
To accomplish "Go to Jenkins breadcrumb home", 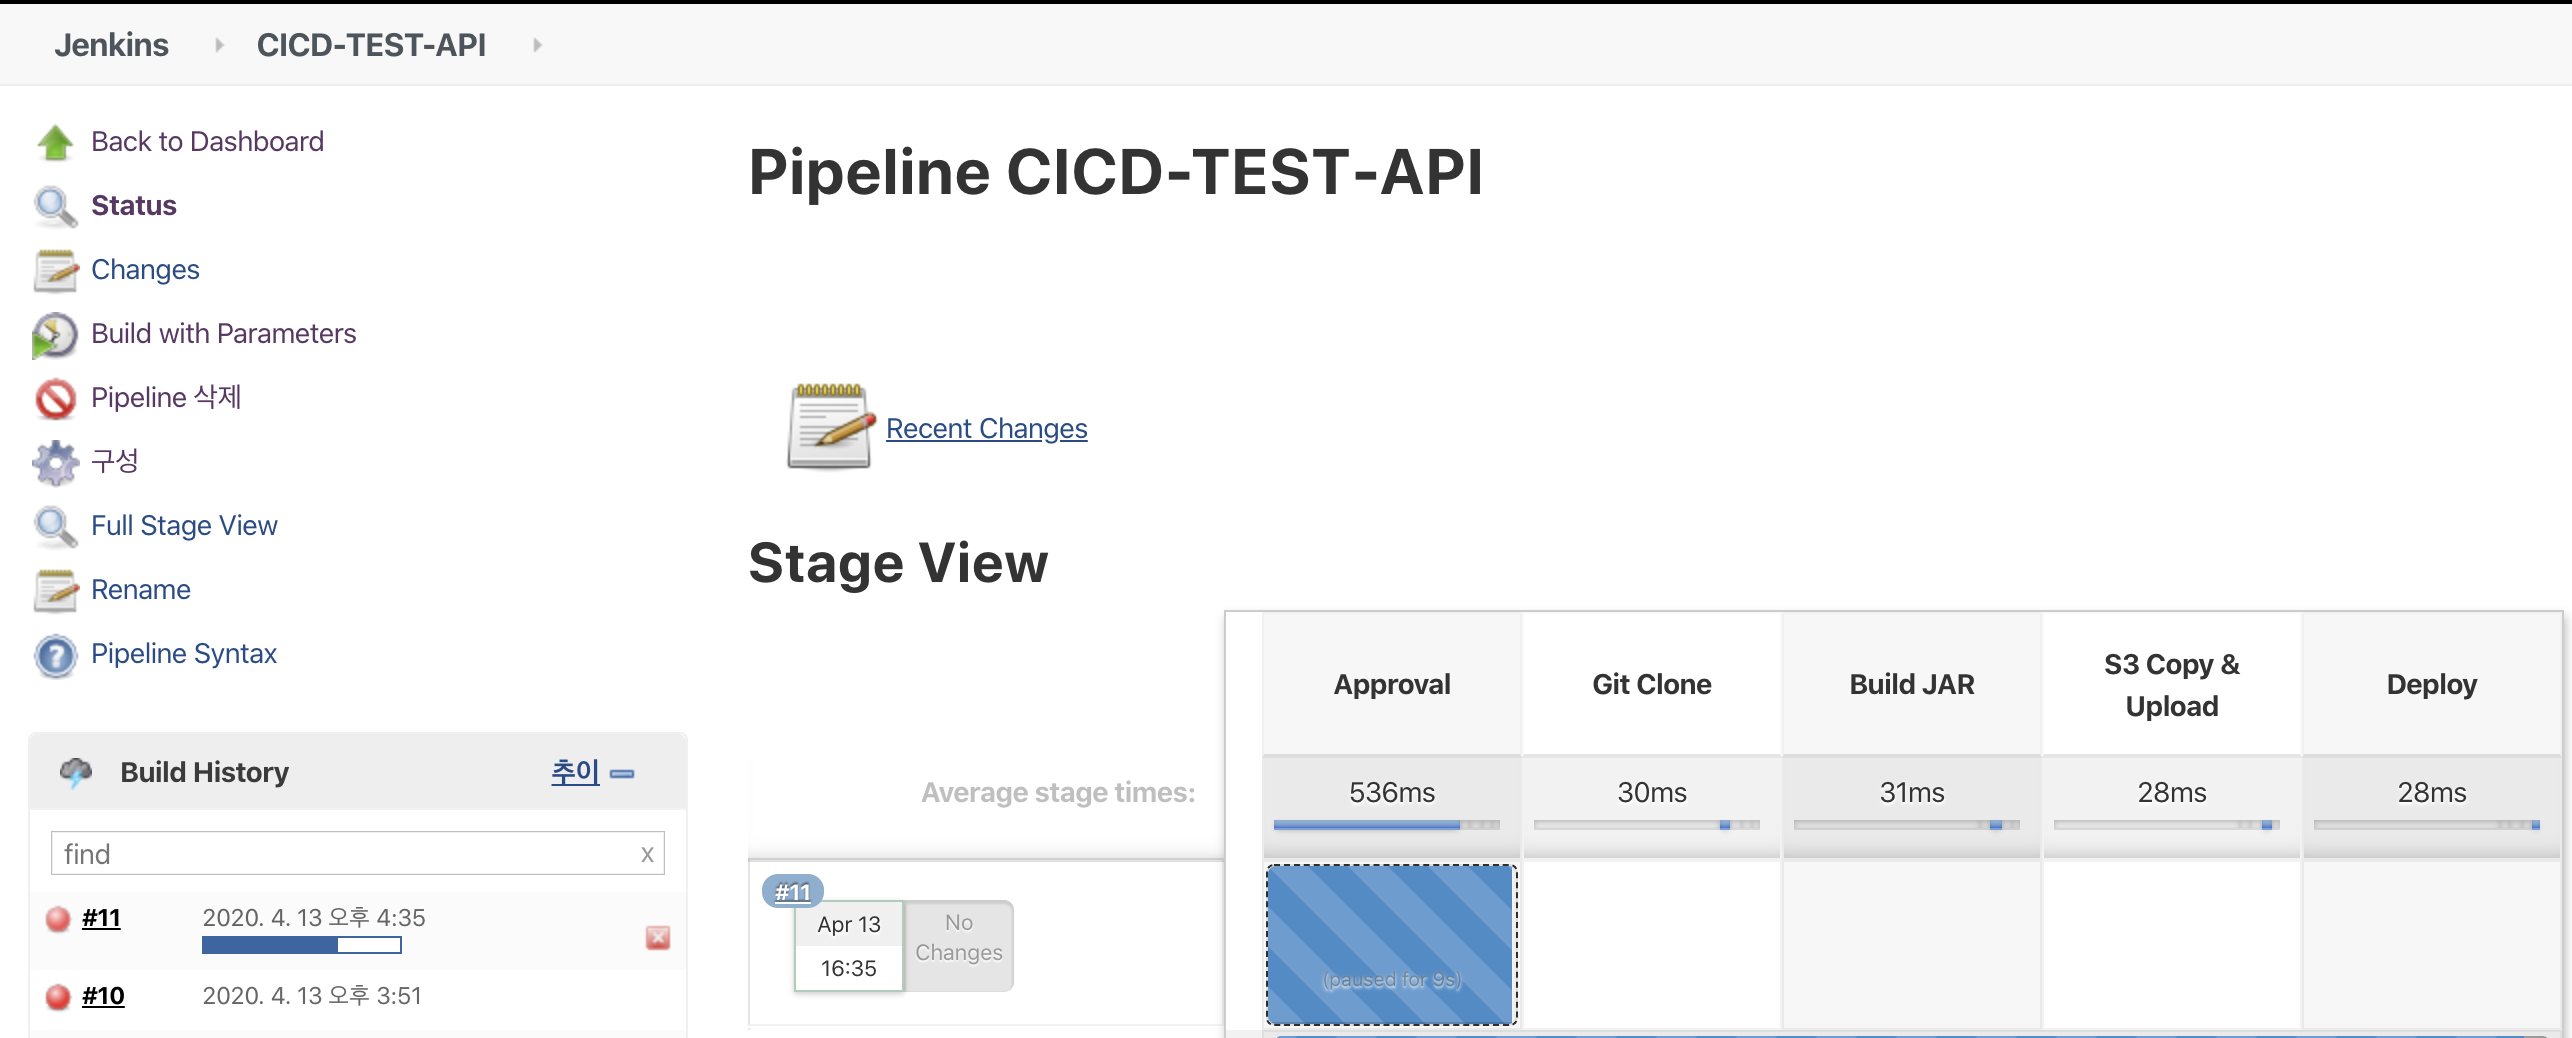I will [111, 45].
